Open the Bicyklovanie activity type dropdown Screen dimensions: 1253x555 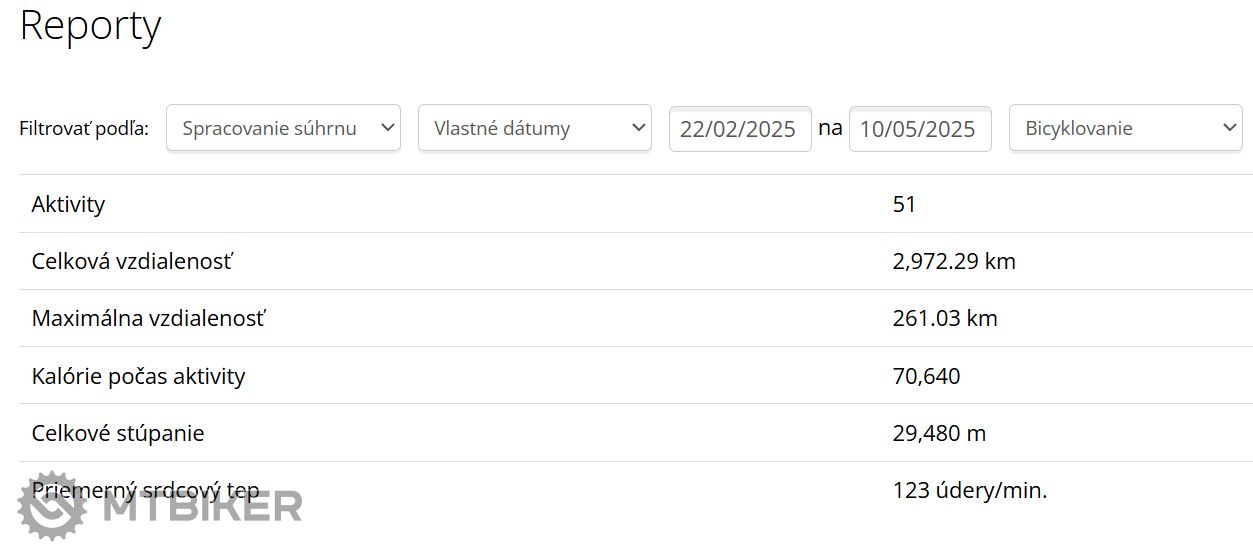coord(1125,128)
